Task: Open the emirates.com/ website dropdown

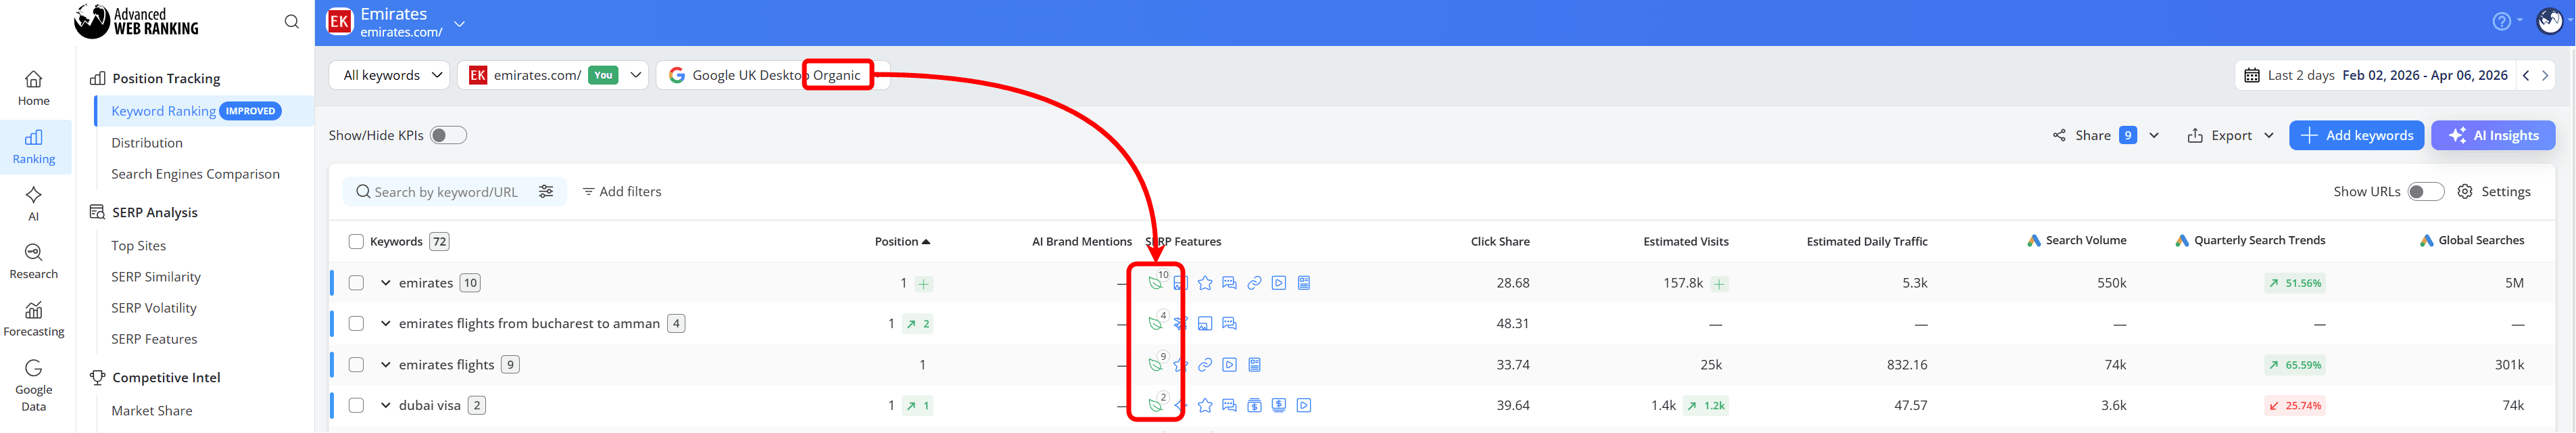Action: pos(553,75)
